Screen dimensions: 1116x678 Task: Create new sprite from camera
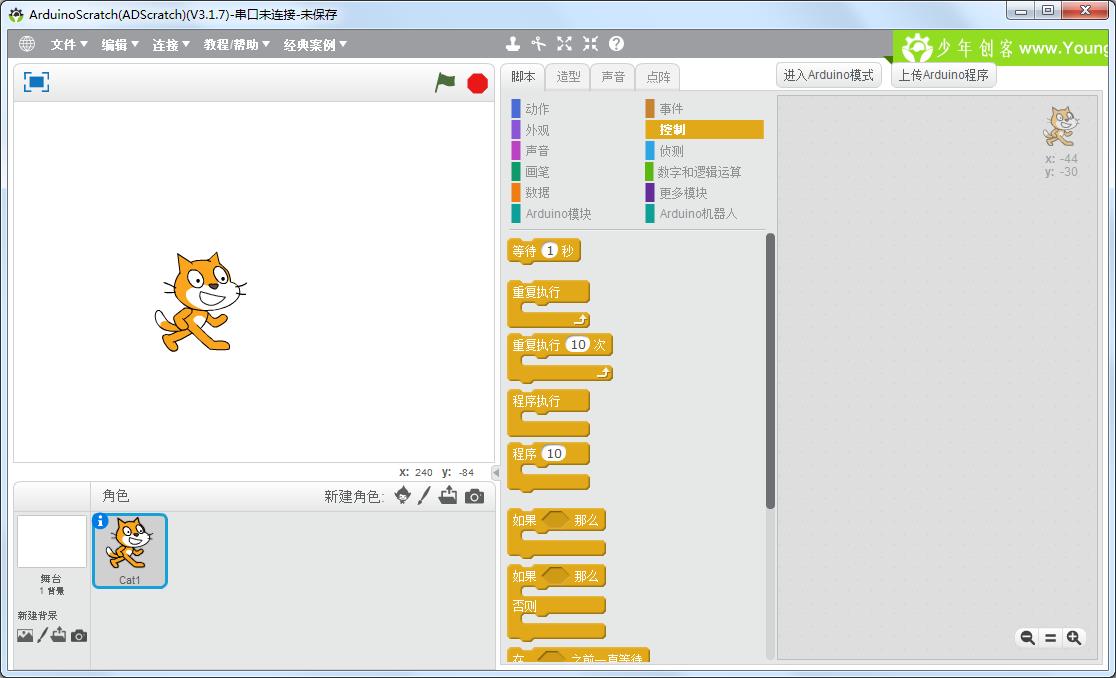pos(474,496)
